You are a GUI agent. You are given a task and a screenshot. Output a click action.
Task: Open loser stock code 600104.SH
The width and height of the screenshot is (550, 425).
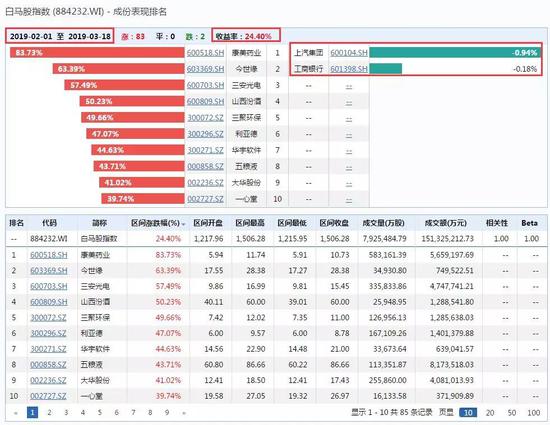(349, 53)
